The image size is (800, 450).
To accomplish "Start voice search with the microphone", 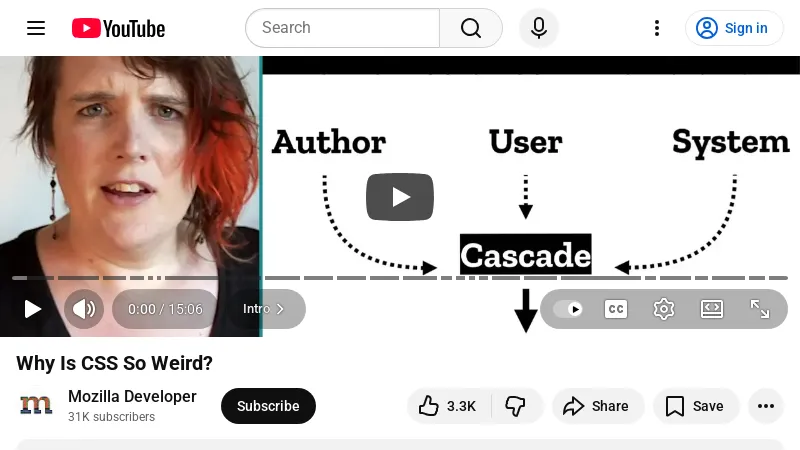I will tap(539, 28).
